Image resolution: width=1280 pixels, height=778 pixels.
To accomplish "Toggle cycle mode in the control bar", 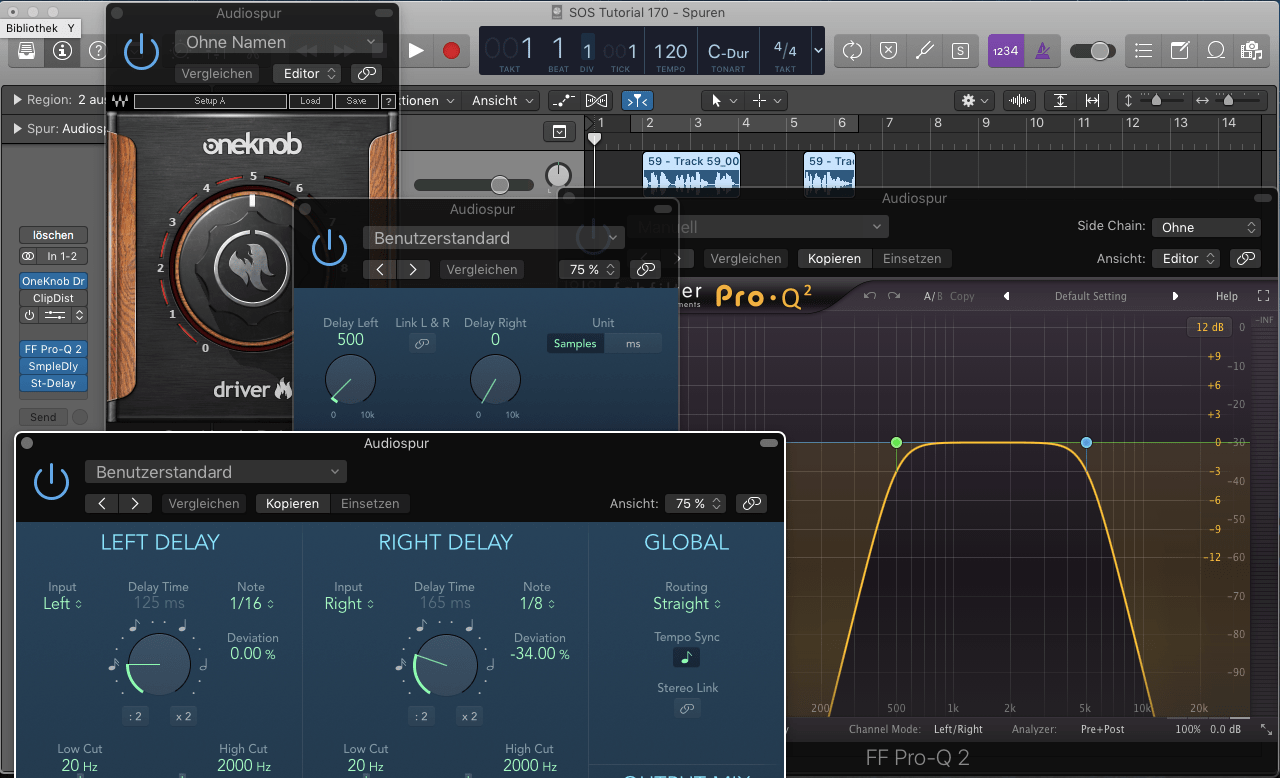I will 852,50.
